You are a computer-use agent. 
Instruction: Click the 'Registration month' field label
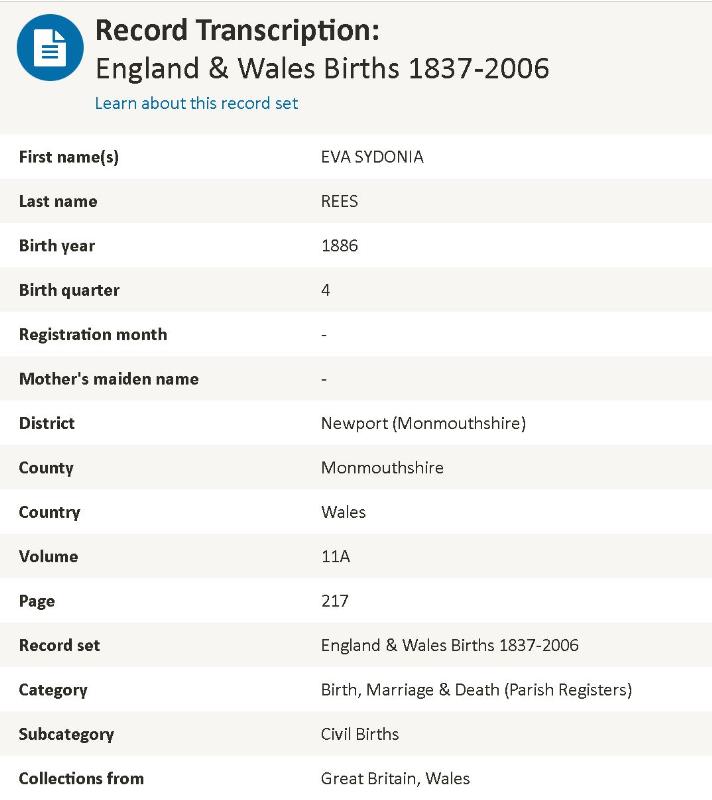[93, 334]
